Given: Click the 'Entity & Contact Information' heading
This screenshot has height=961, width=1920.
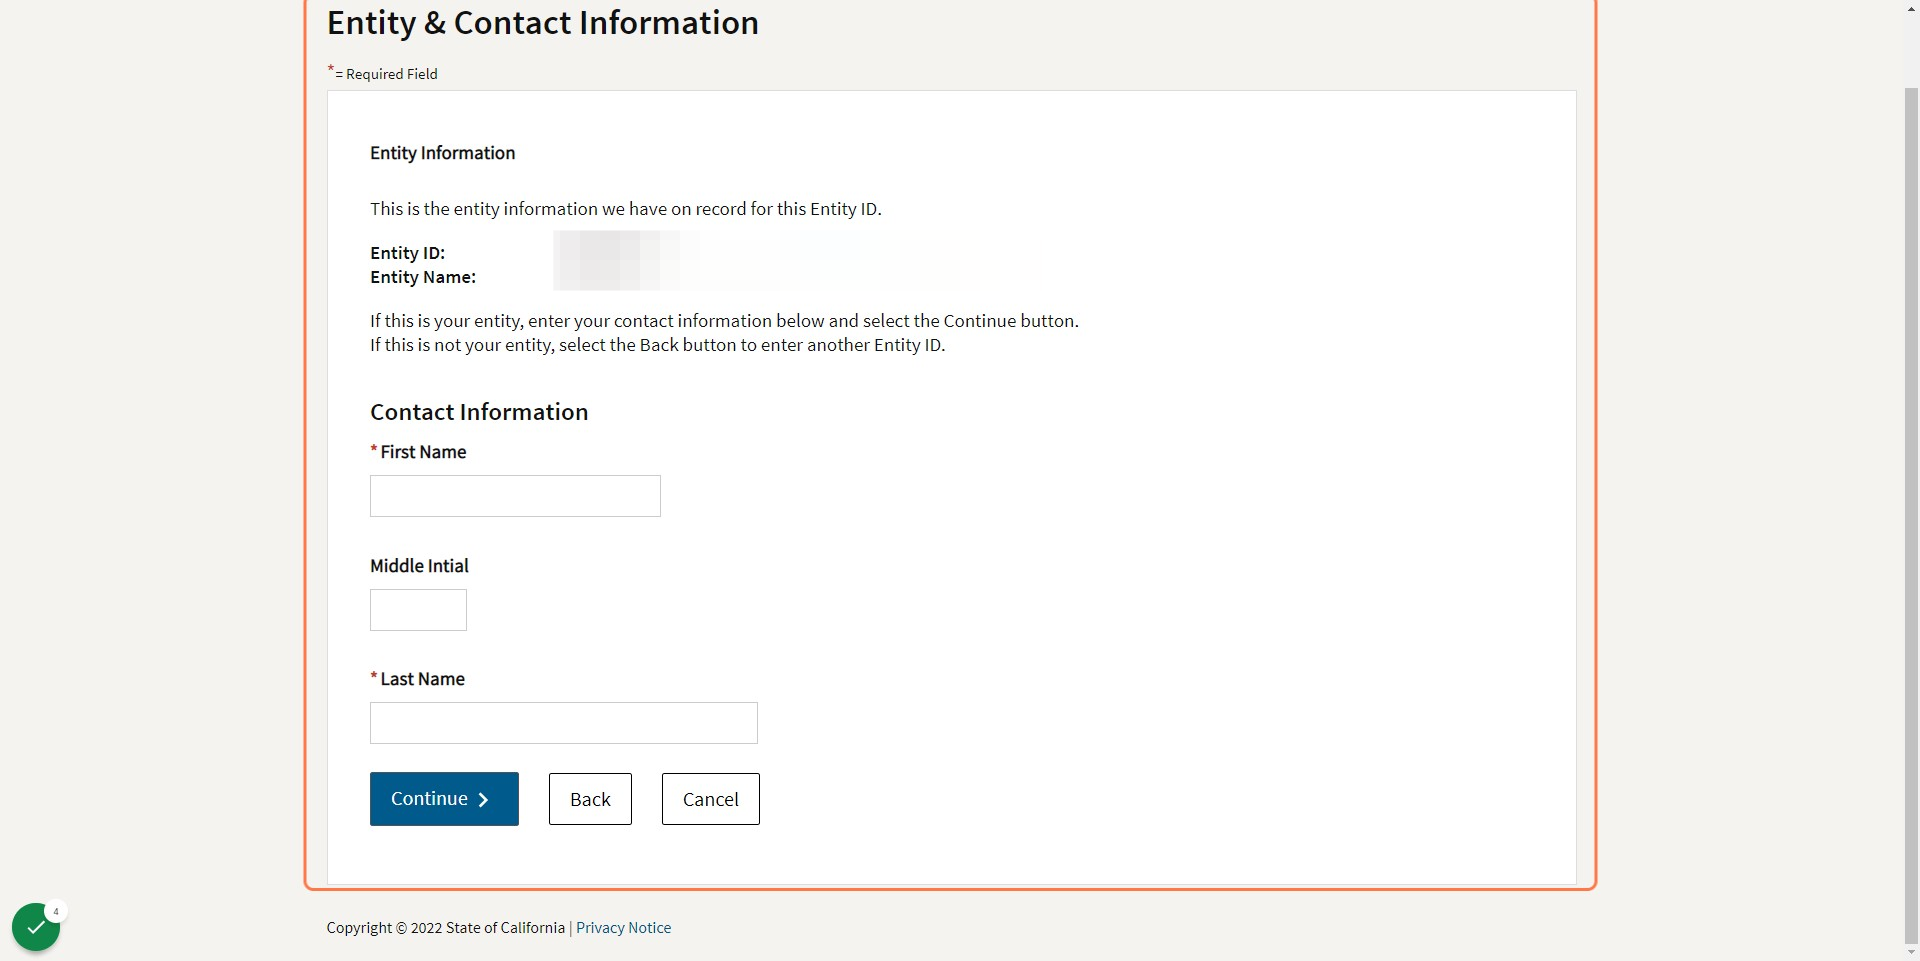Looking at the screenshot, I should (543, 23).
